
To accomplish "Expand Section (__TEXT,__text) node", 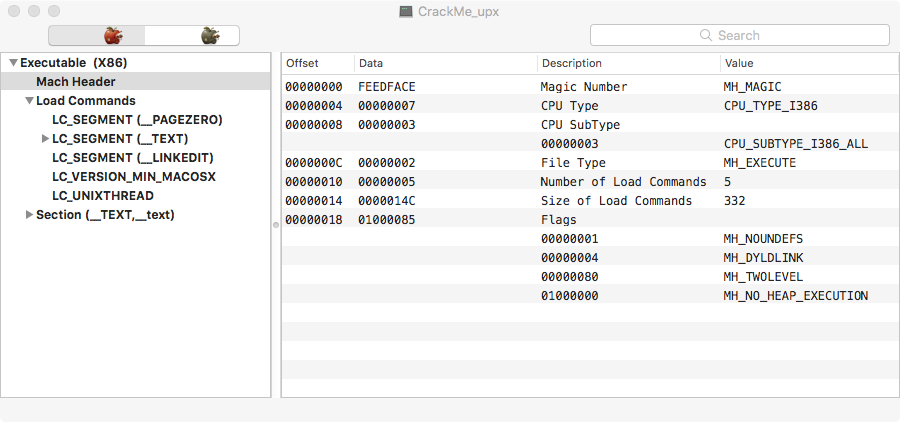I will [x=29, y=215].
